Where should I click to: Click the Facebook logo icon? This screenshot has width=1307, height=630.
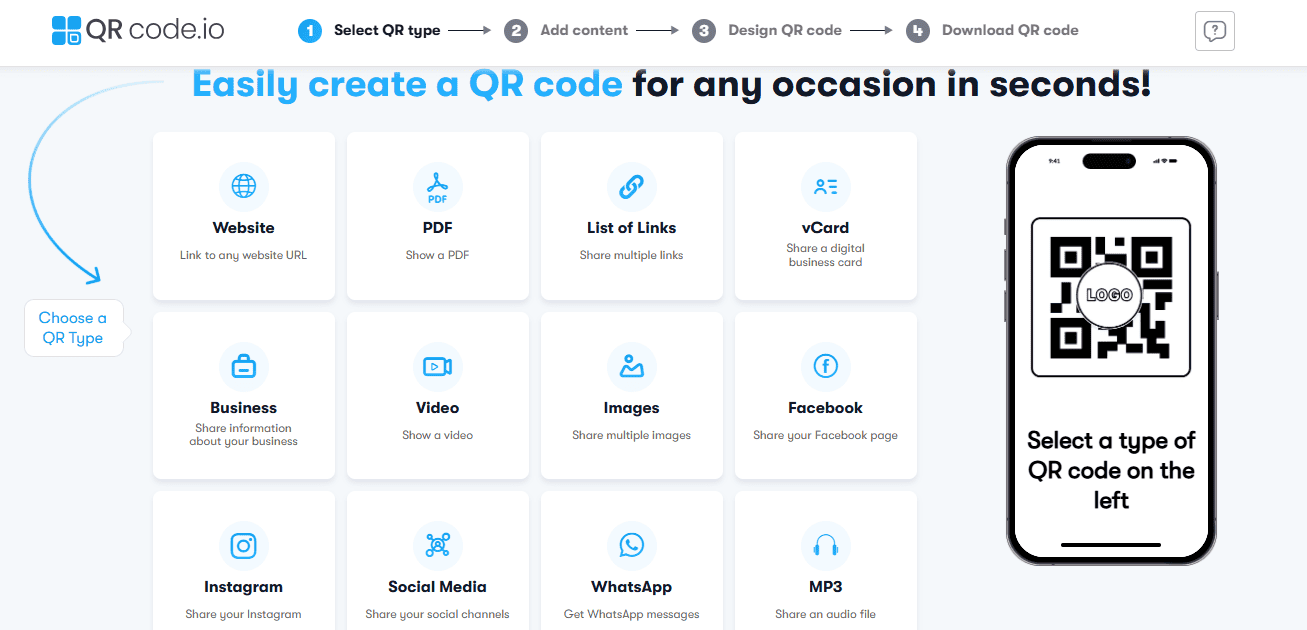click(x=826, y=367)
